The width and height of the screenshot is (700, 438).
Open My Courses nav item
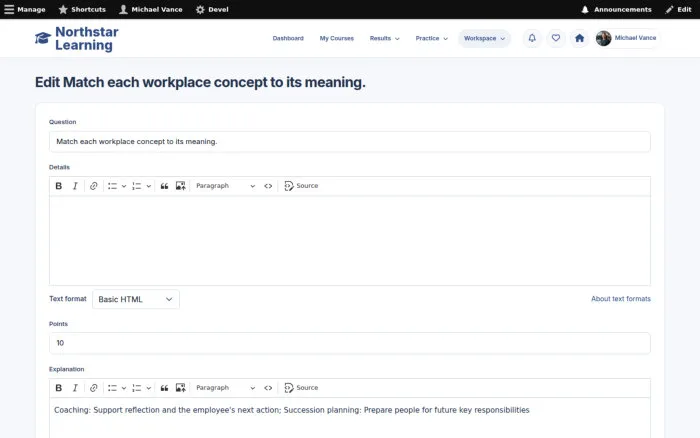pyautogui.click(x=337, y=38)
